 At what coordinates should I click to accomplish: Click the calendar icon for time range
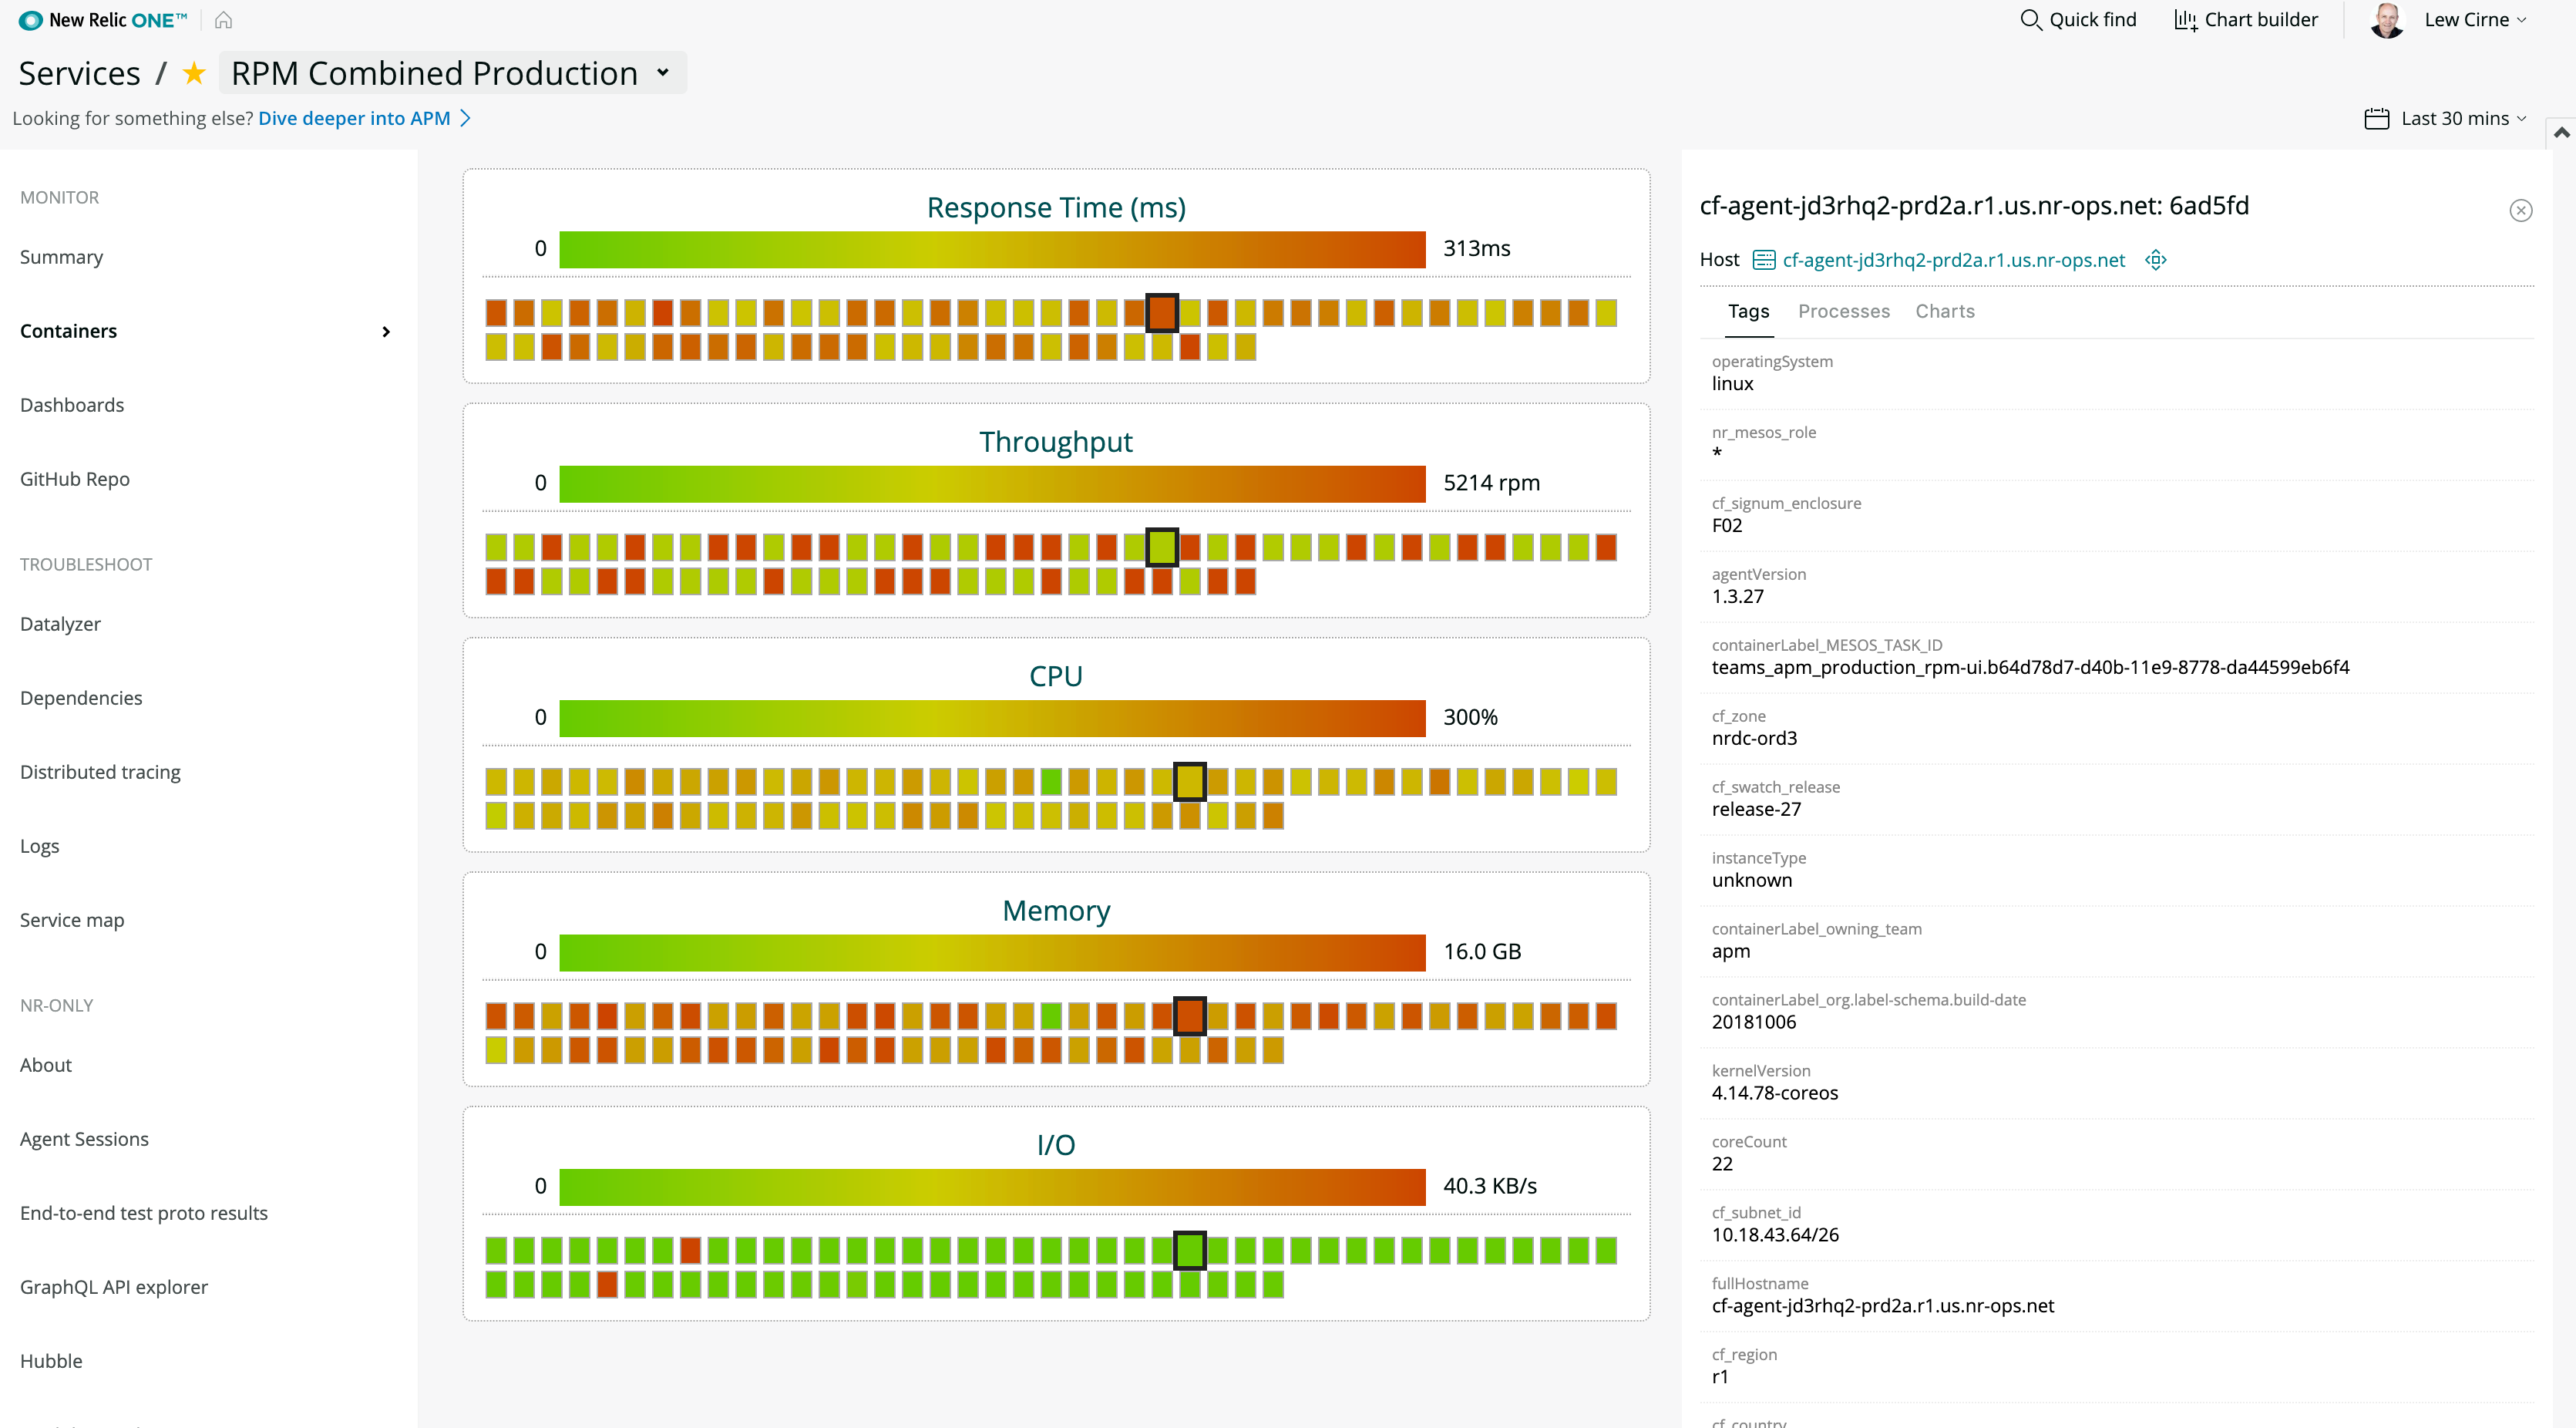pyautogui.click(x=2376, y=119)
